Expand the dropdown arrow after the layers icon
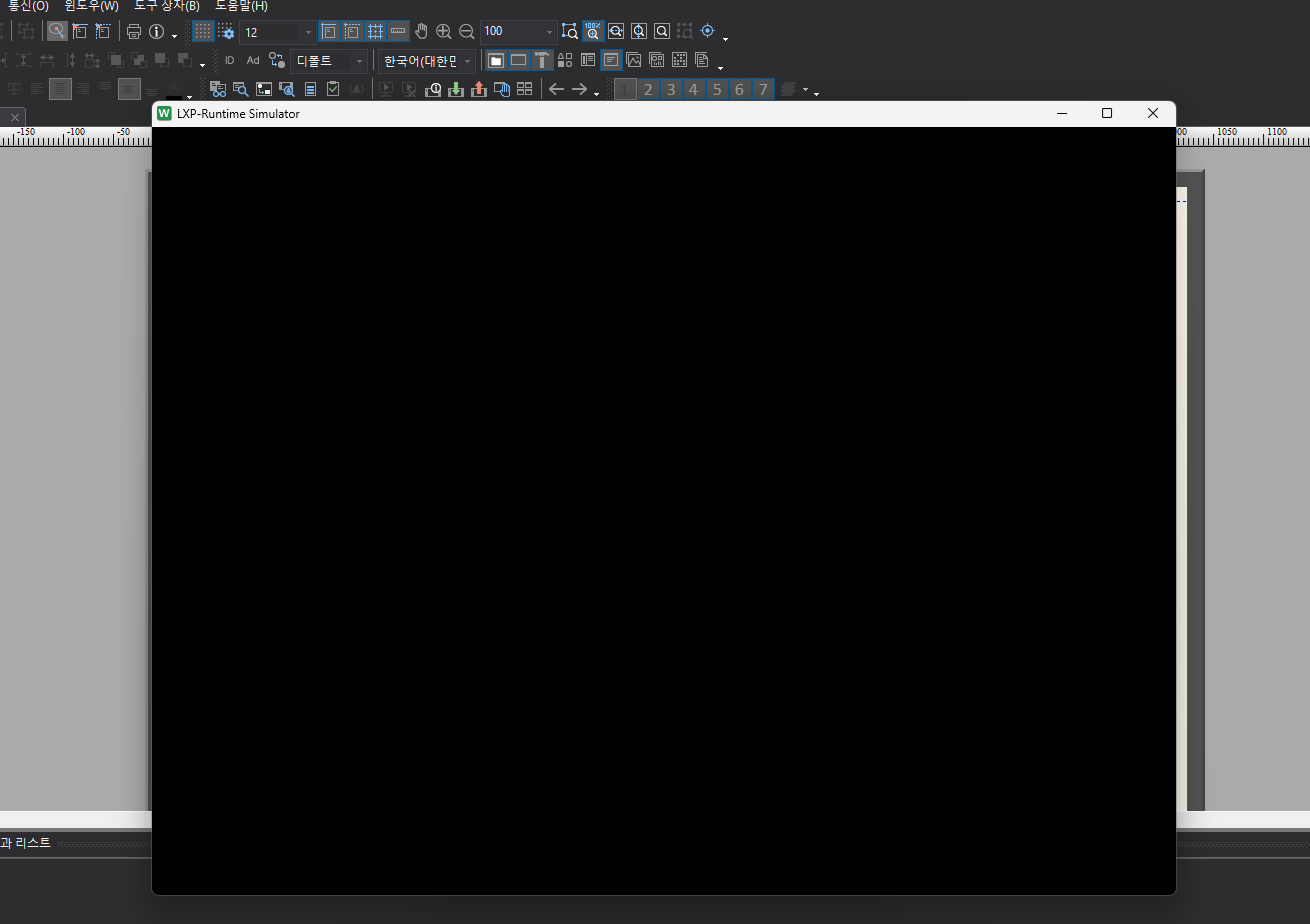Viewport: 1310px width, 924px height. point(806,90)
